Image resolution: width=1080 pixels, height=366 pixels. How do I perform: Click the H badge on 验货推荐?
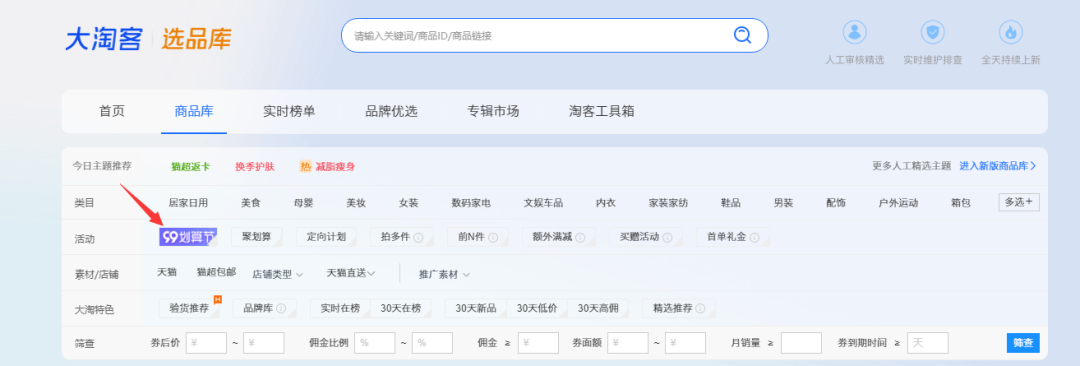[x=218, y=299]
